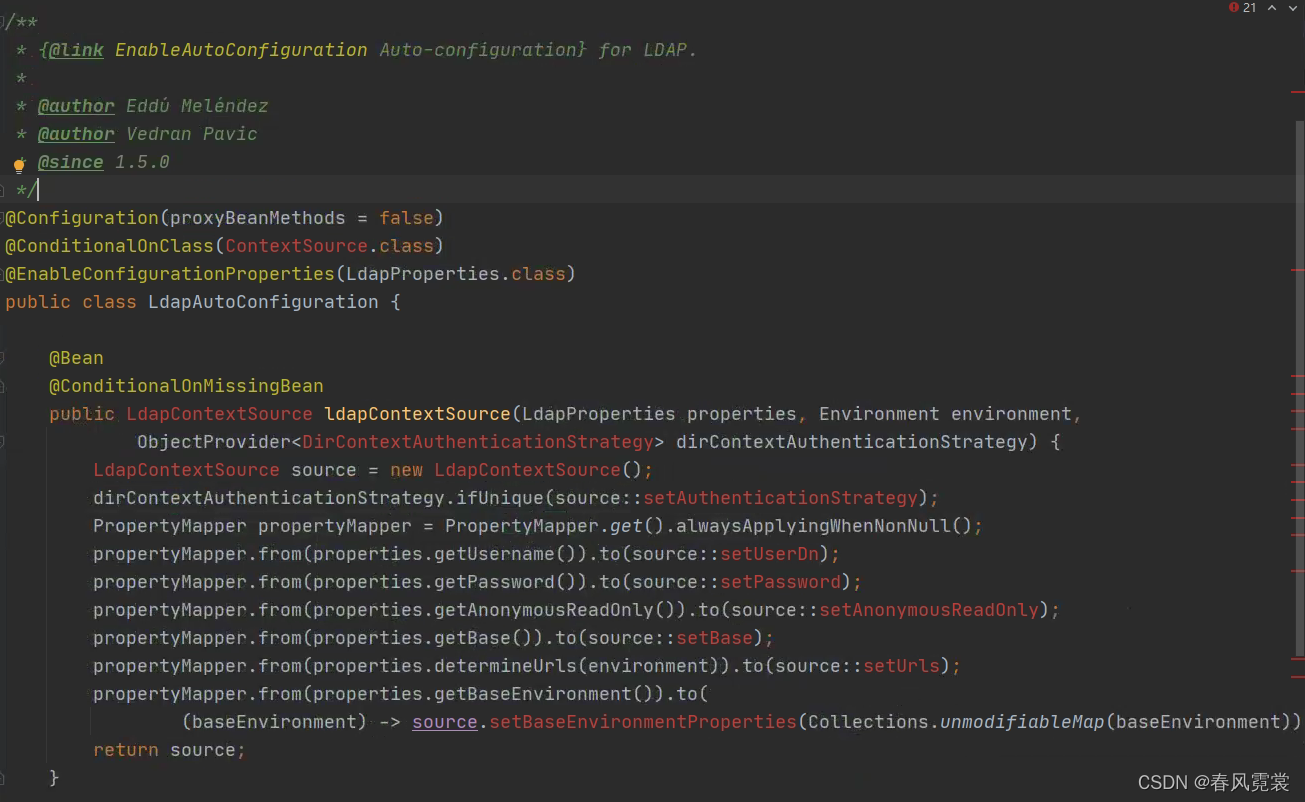Image resolution: width=1305 pixels, height=802 pixels.
Task: Click the setPassword method reference
Action: click(x=781, y=582)
